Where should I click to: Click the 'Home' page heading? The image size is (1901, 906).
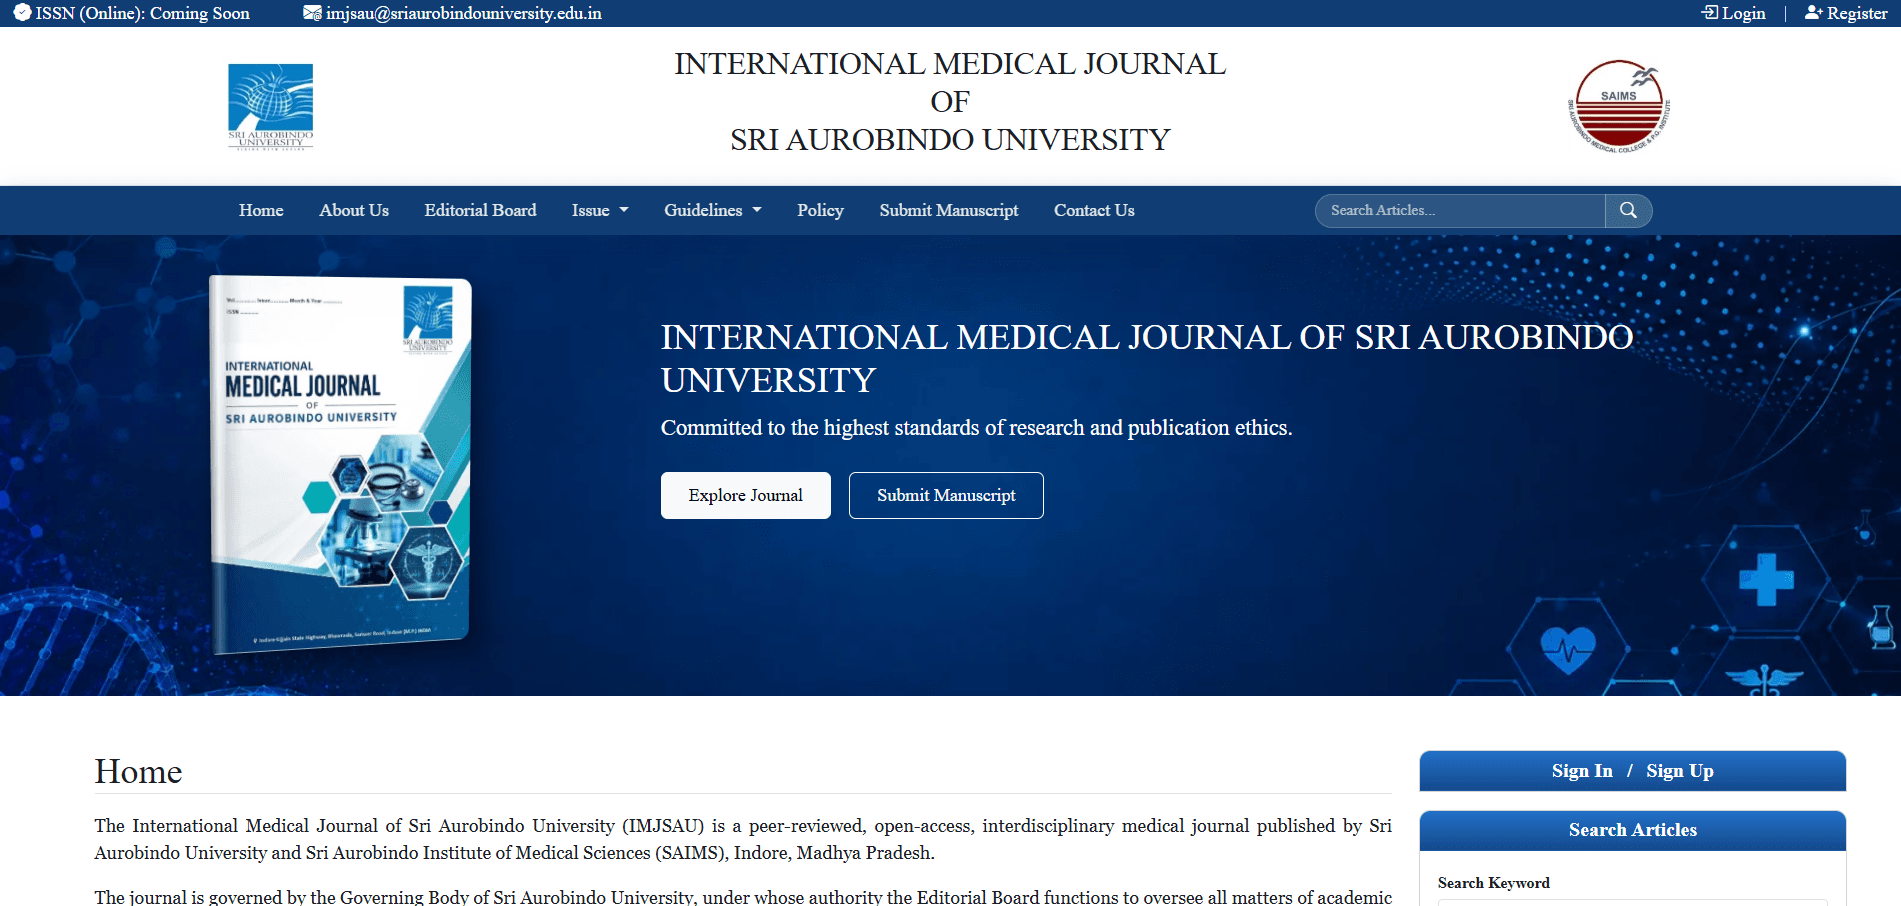pyautogui.click(x=138, y=772)
